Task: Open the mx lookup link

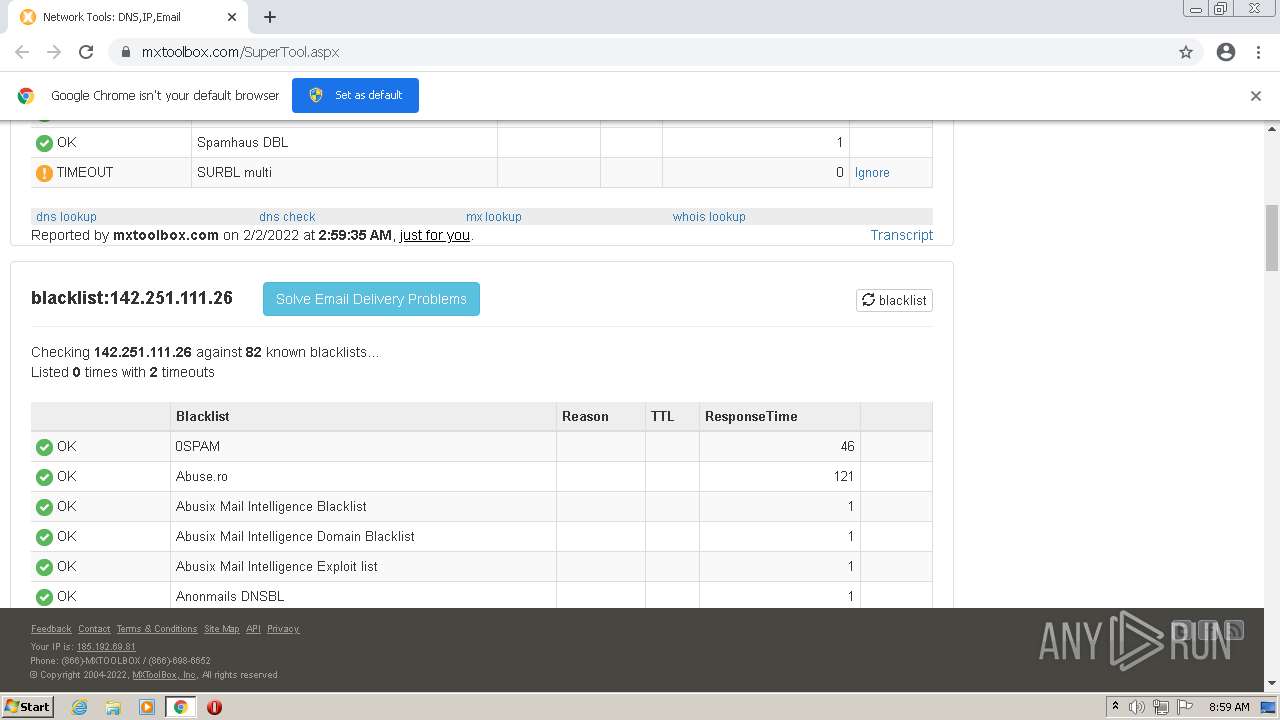Action: point(494,216)
